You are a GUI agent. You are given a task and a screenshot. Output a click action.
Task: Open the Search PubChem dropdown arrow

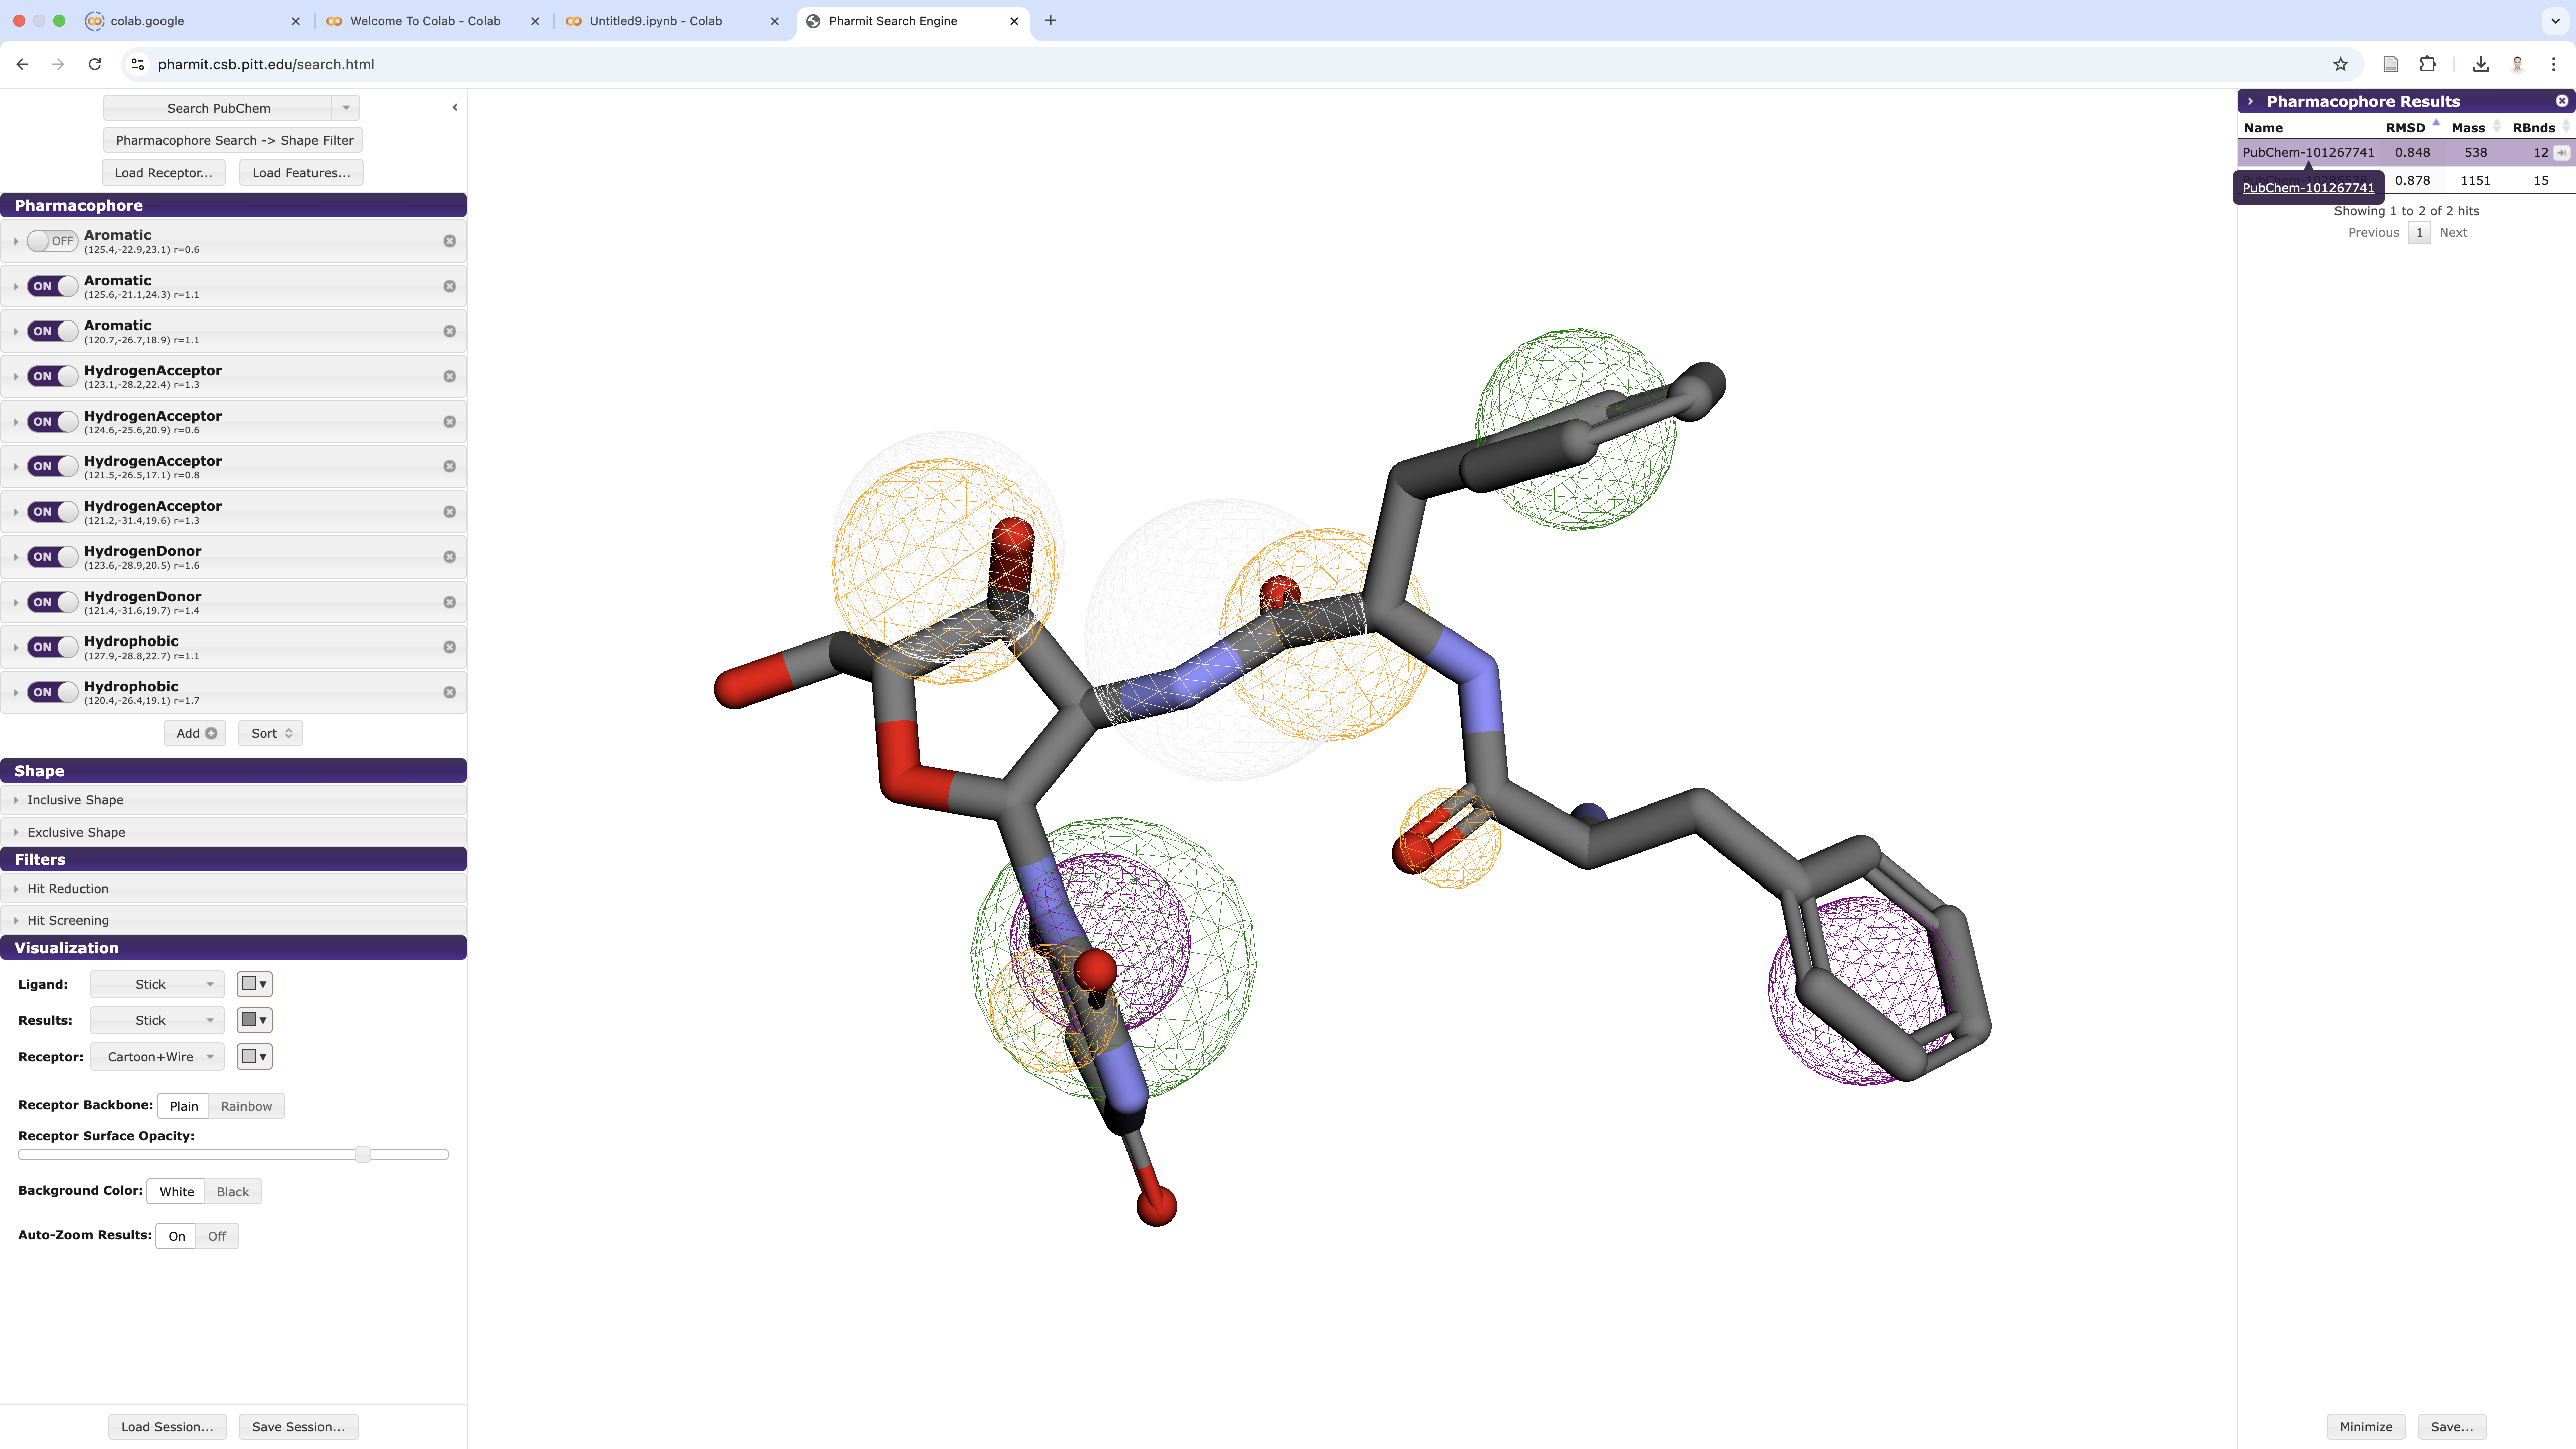tap(346, 108)
